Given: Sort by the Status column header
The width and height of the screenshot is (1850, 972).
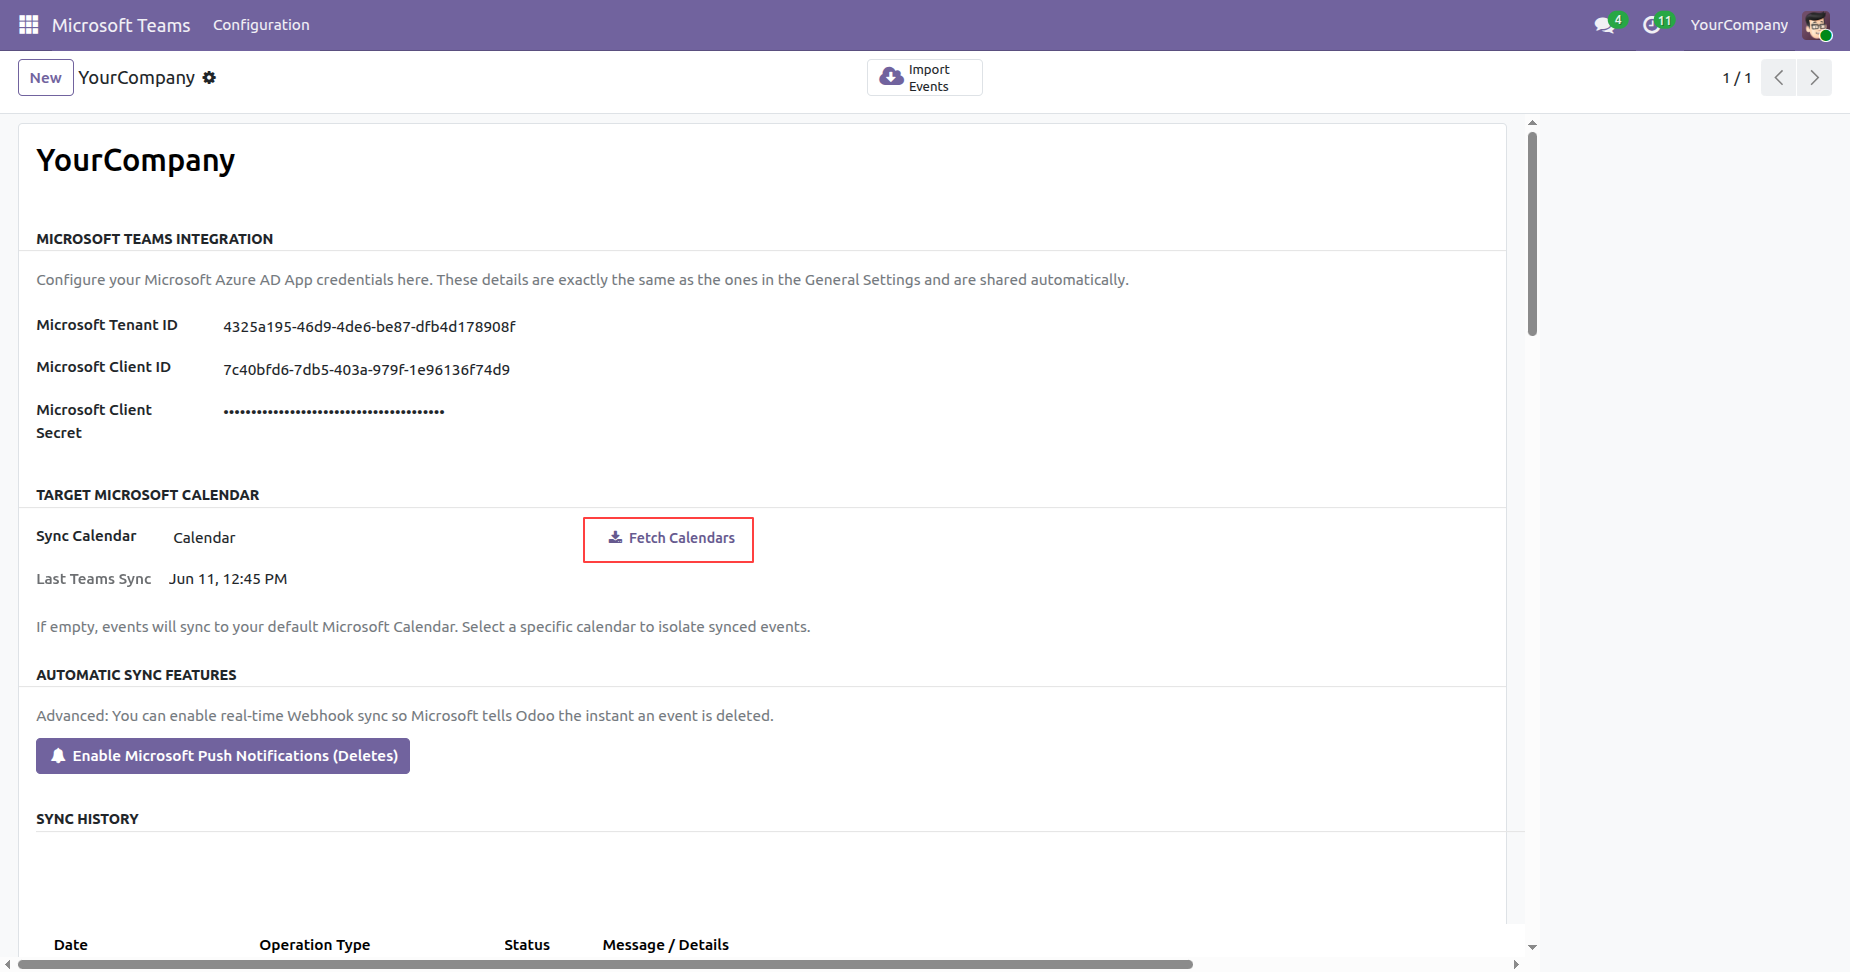Looking at the screenshot, I should point(527,945).
